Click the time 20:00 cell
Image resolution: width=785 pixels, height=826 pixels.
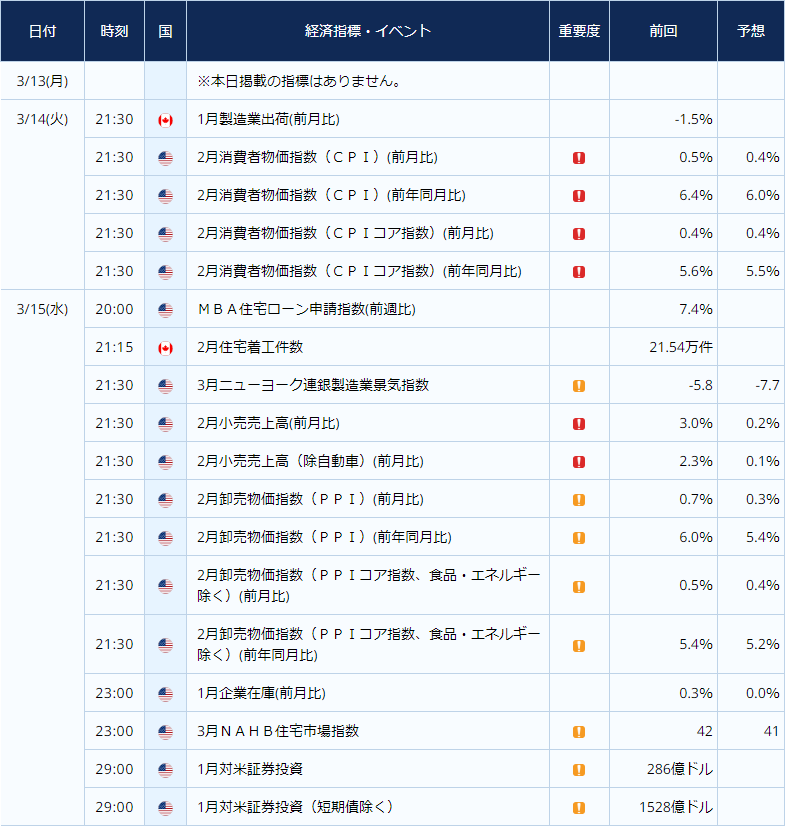(x=114, y=309)
